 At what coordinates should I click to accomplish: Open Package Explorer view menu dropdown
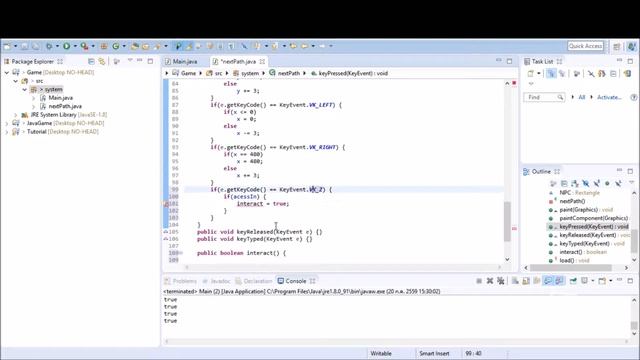tap(130, 61)
